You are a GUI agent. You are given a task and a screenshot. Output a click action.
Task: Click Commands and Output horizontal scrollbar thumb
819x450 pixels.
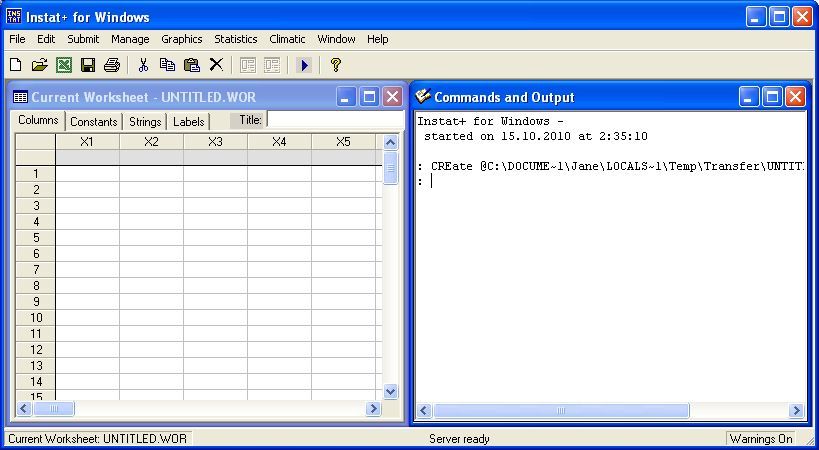click(561, 410)
